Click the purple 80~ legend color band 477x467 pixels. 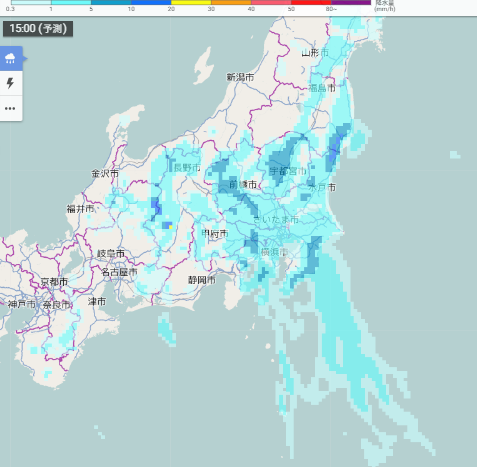351,2
